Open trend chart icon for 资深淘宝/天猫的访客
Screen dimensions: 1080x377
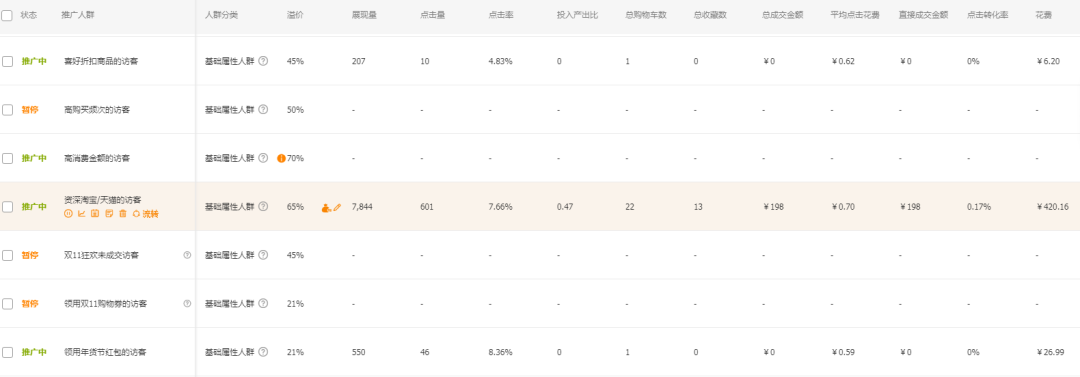coord(81,214)
